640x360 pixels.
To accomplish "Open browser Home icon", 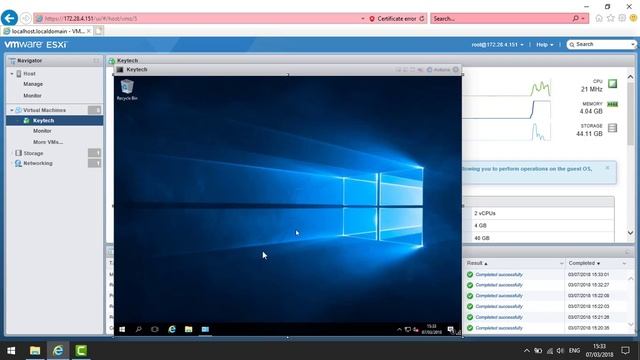I will 599,18.
